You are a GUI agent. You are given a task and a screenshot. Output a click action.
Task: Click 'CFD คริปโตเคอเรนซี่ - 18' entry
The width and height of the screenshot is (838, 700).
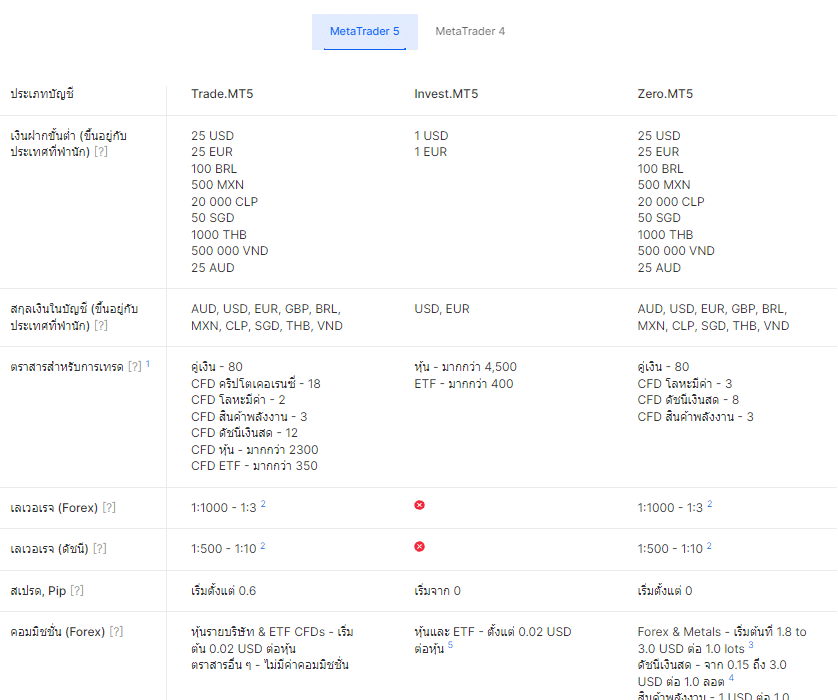click(x=256, y=384)
